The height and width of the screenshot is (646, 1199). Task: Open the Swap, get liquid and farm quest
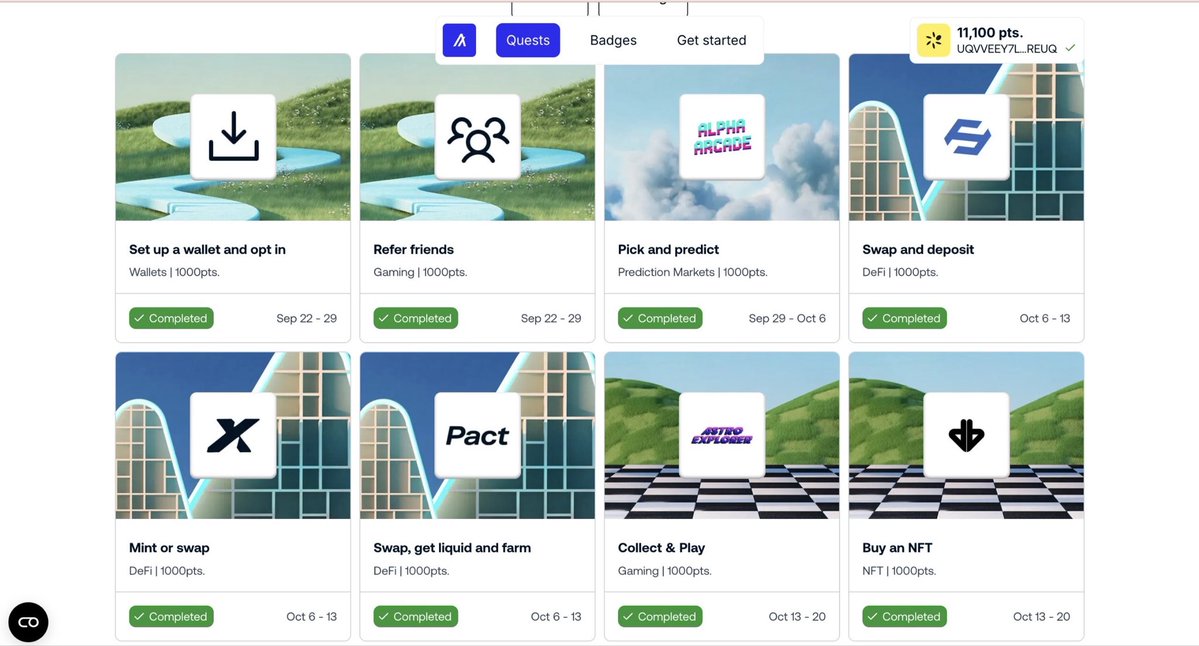452,547
